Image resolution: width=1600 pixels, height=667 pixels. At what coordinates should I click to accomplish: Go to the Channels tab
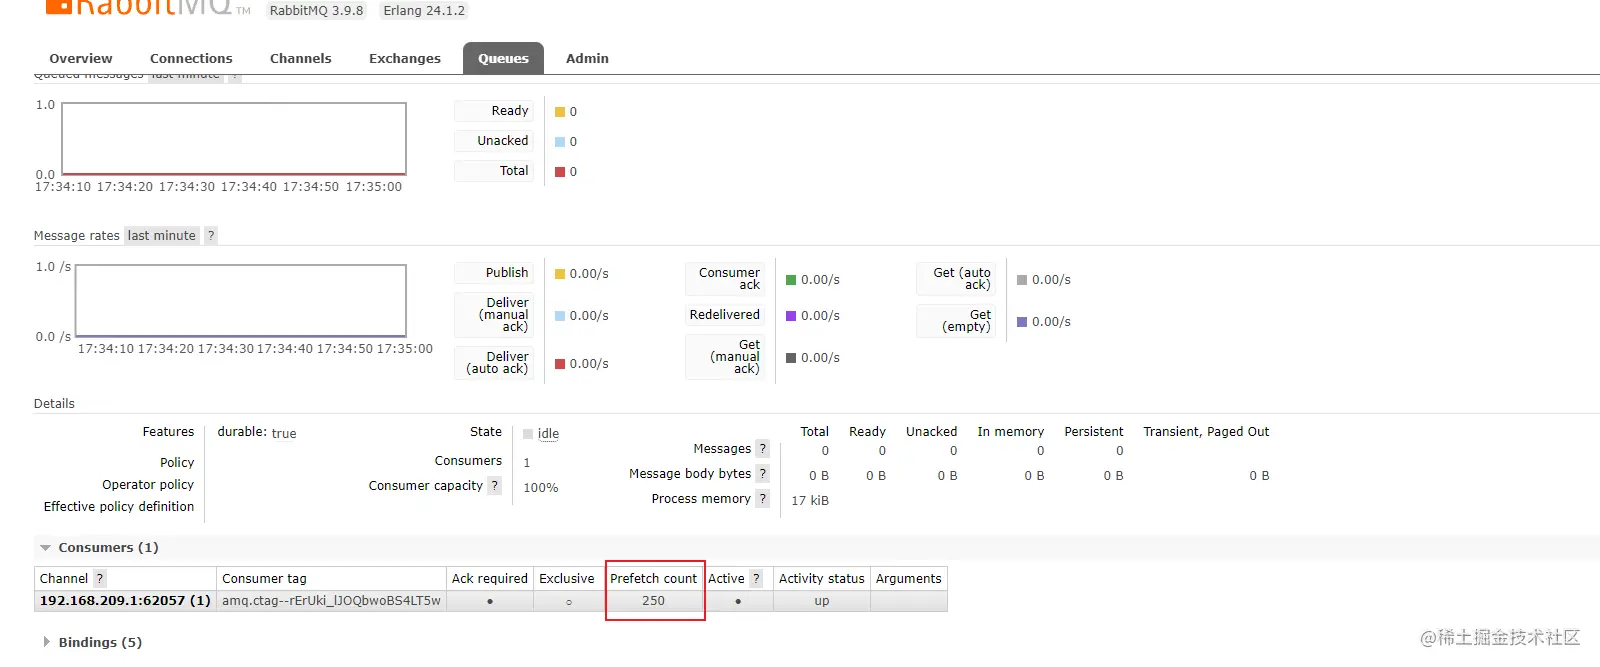[x=300, y=58]
